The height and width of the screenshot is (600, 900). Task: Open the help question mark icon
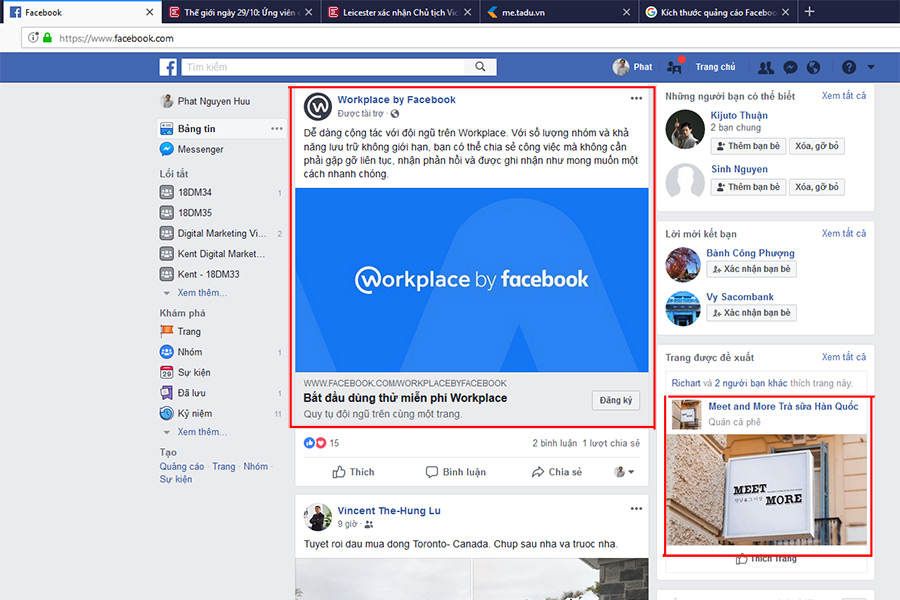[x=849, y=68]
